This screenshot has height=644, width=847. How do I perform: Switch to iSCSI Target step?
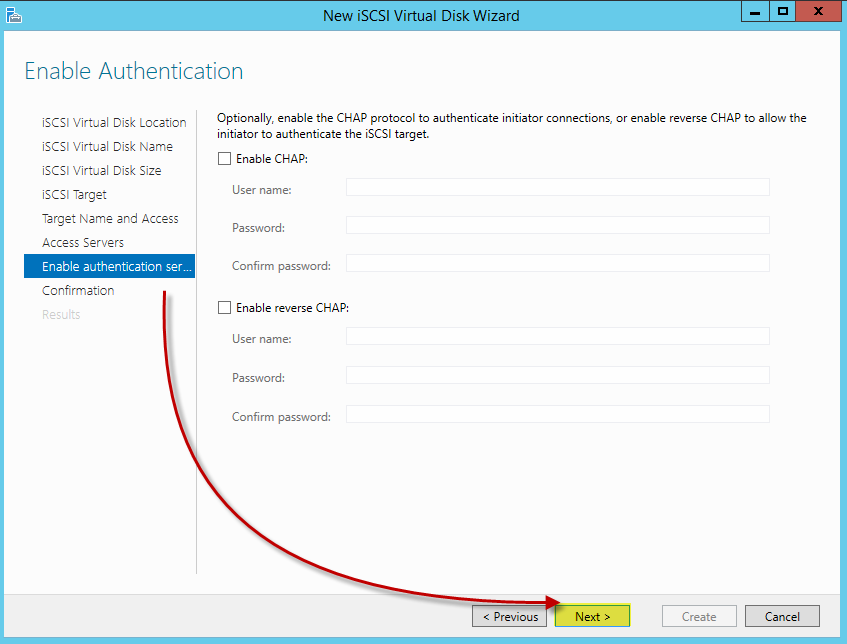75,194
